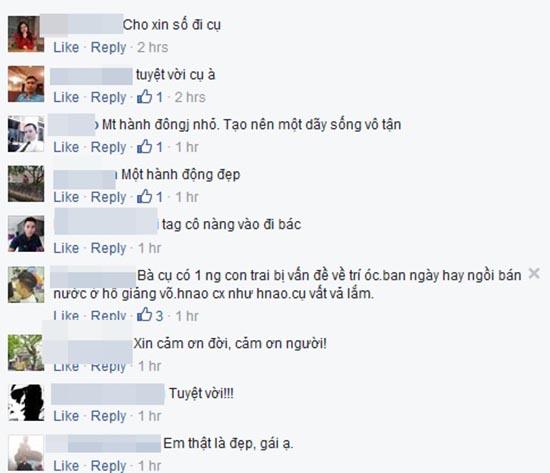Reply to the 'tag cô nàng vào đi bác' comment
This screenshot has height=473, width=550.
[108, 248]
